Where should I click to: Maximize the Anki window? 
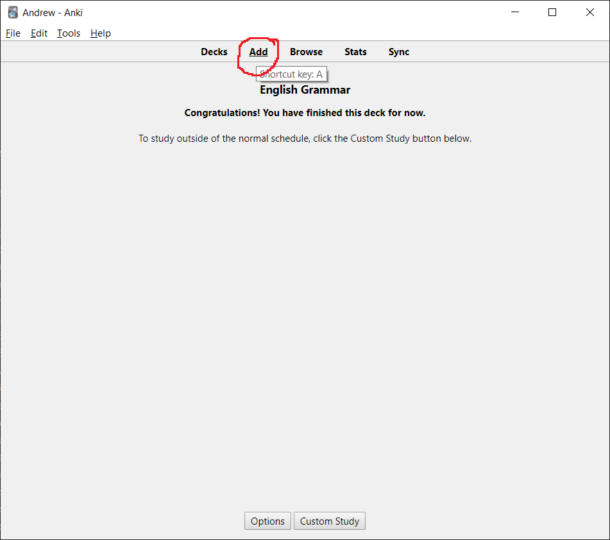pyautogui.click(x=552, y=12)
